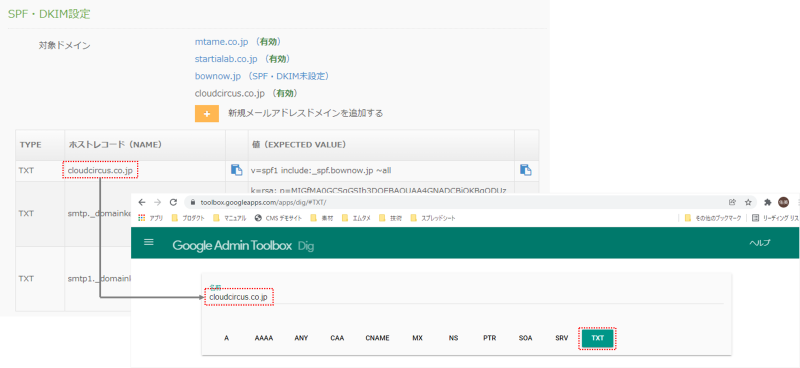Open the browser extensions puzzle icon

[767, 202]
